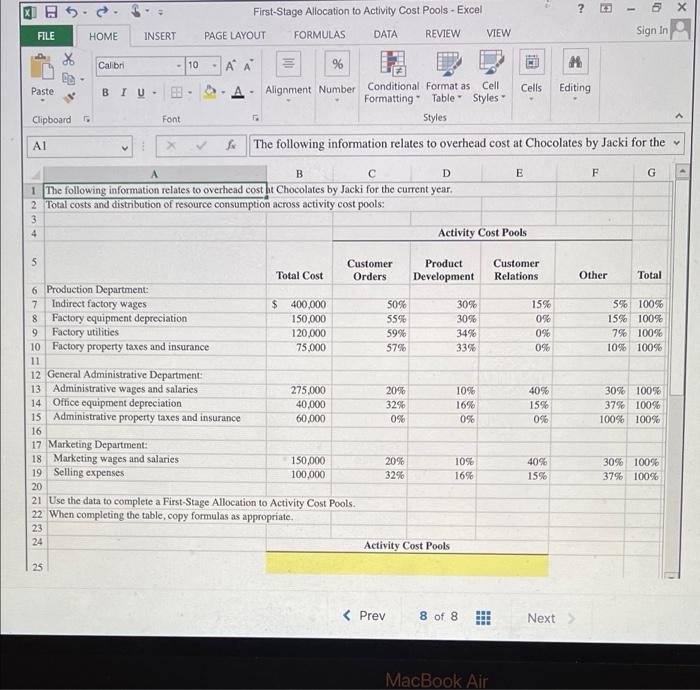Click the Cut scissors icon
Screen dimensions: 700x690
point(68,59)
